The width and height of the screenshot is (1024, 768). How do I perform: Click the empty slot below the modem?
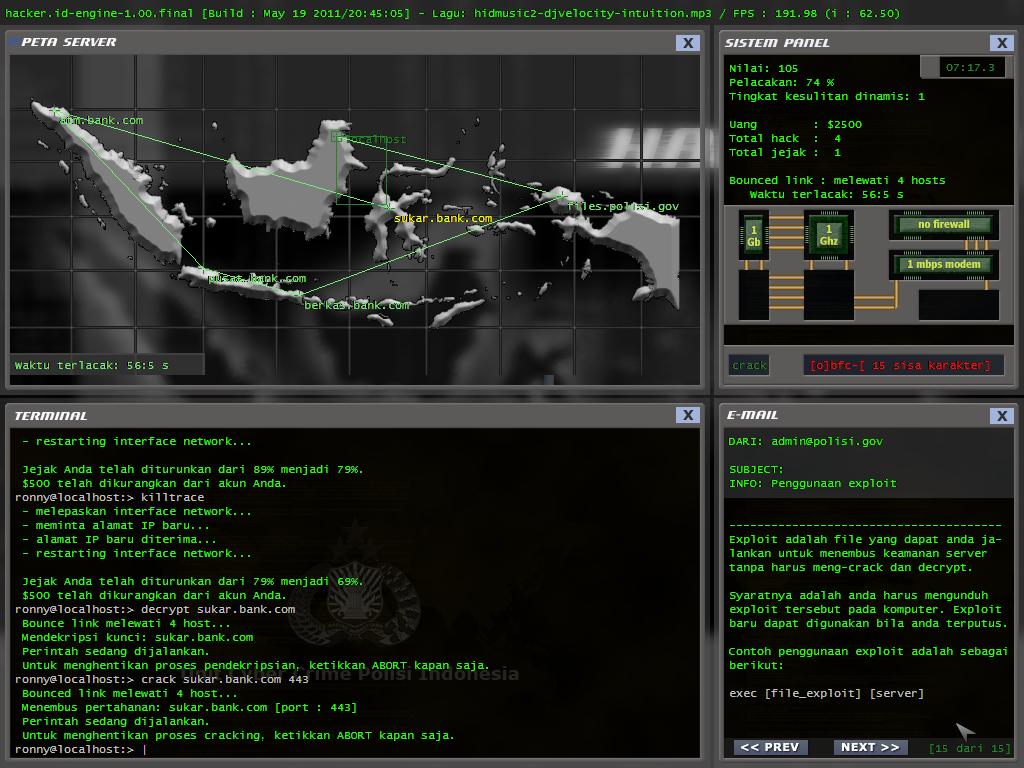click(x=958, y=304)
